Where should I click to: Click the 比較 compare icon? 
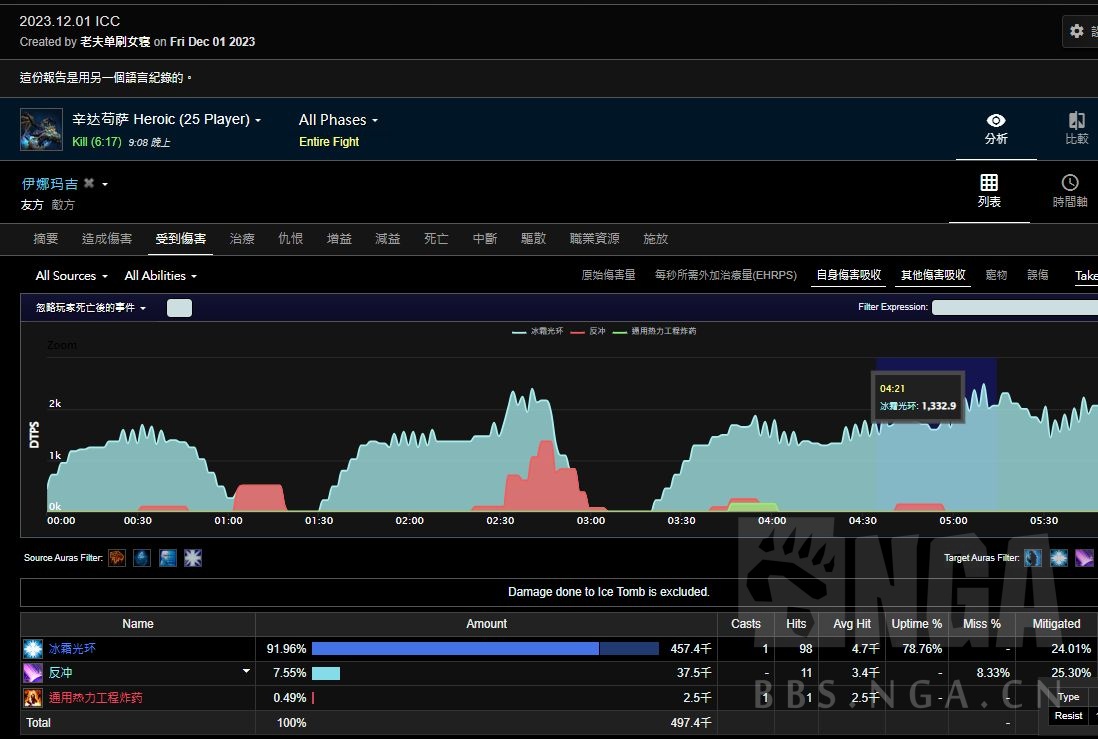click(x=1077, y=121)
